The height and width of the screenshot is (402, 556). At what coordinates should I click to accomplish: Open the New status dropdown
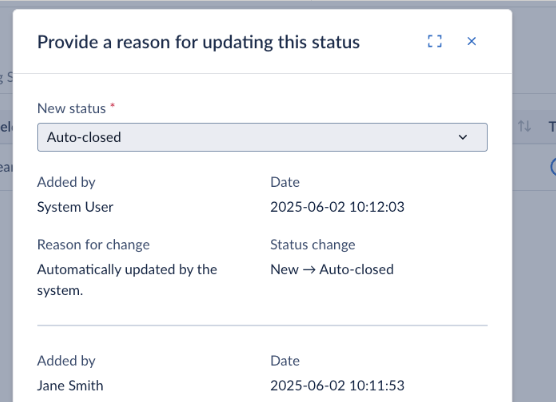[262, 138]
